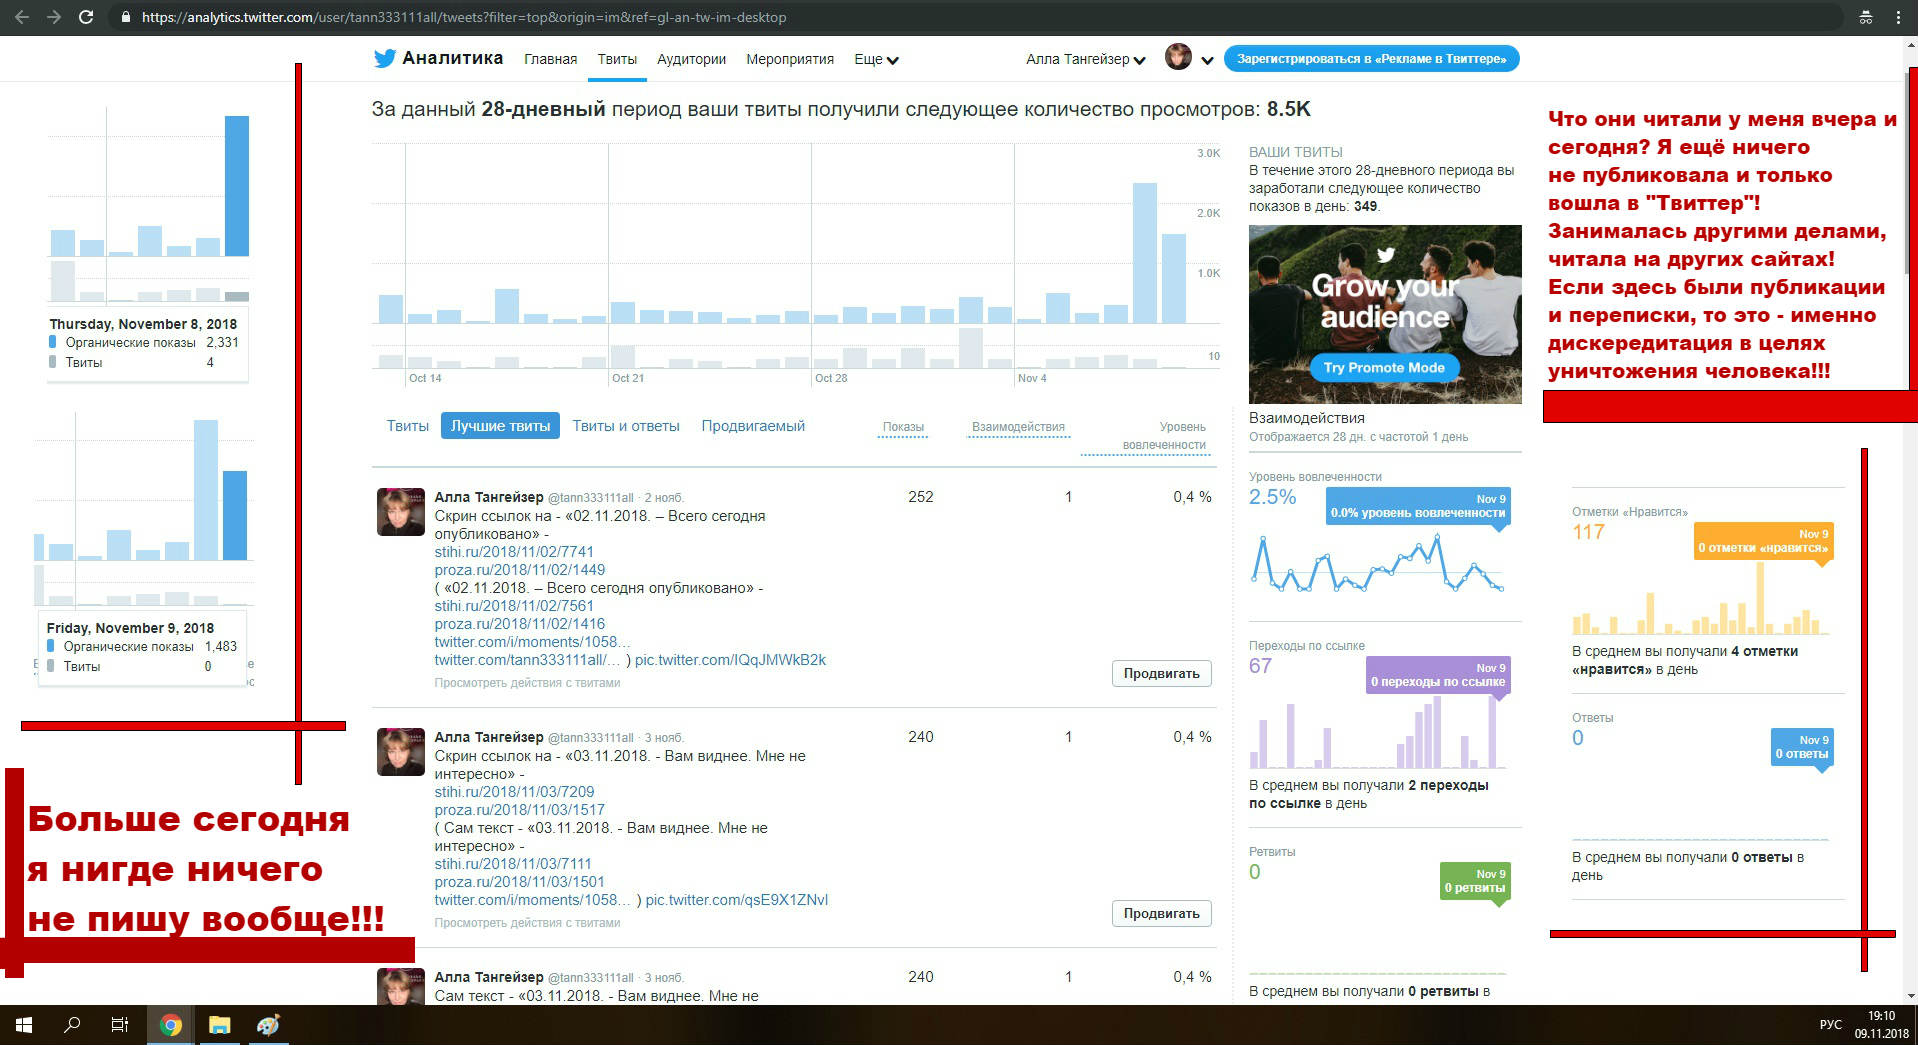Select Лучшие твиты filter

(x=500, y=426)
